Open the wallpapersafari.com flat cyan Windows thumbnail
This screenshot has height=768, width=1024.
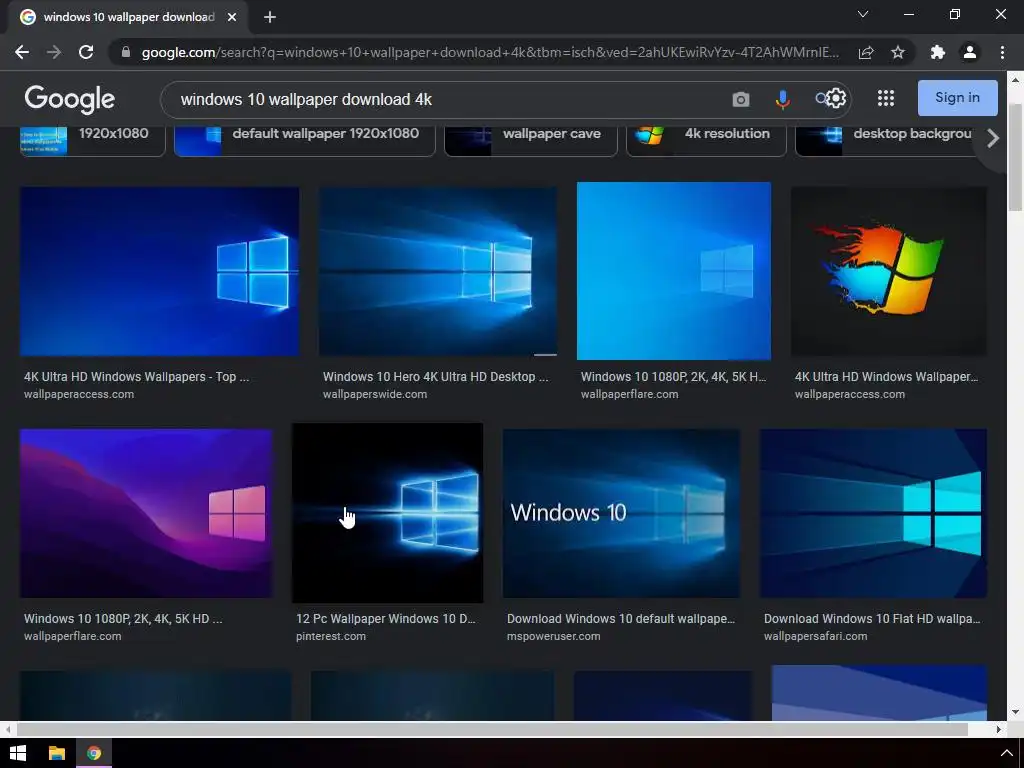[x=873, y=513]
